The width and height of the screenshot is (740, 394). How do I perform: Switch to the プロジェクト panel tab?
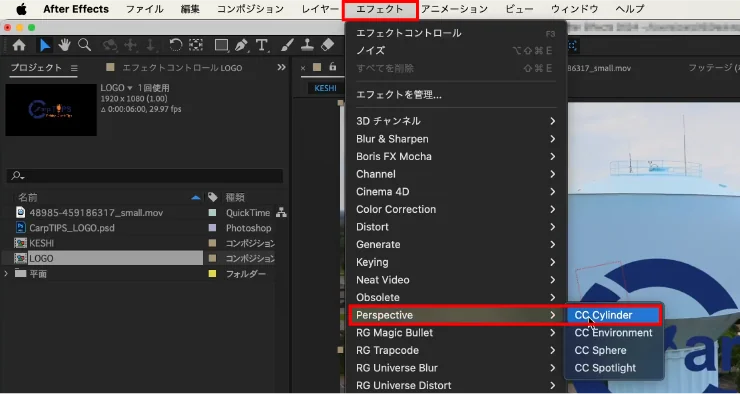(36, 68)
